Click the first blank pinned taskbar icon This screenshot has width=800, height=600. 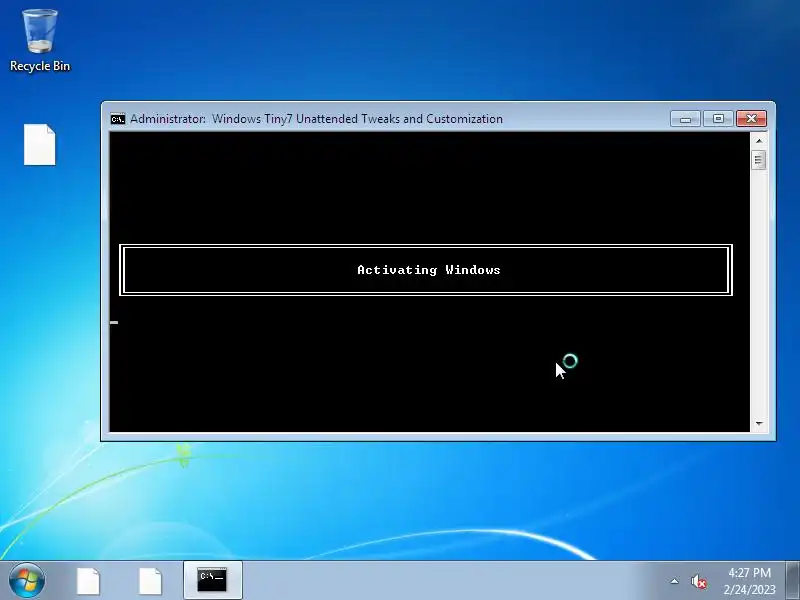88,581
